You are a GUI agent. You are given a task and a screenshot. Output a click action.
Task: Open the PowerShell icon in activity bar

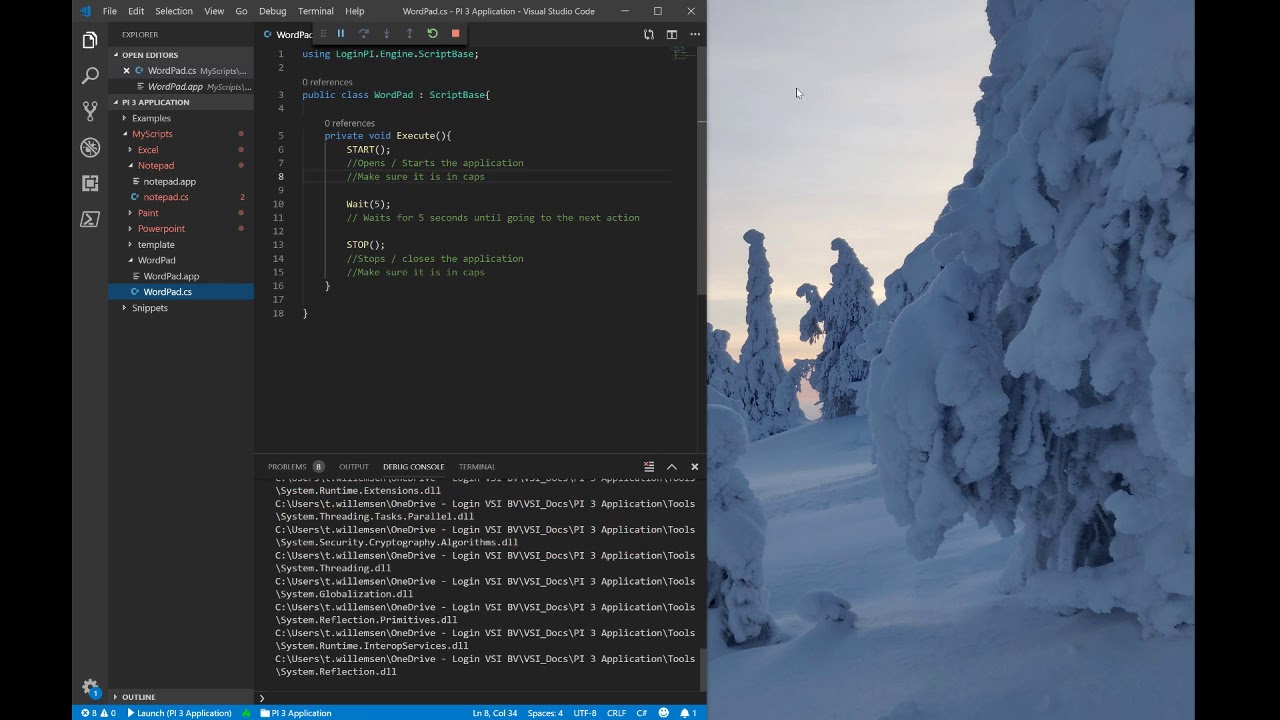(90, 219)
